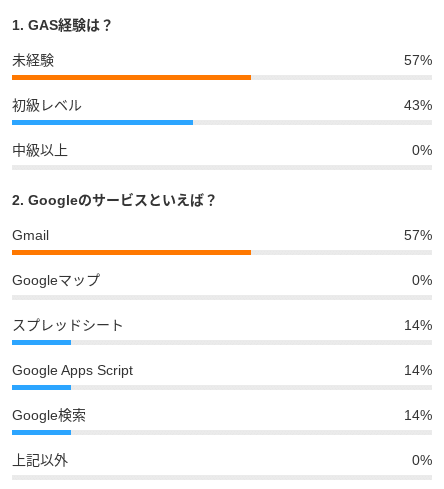
Task: Click the Google検索 blue bar
Action: pyautogui.click(x=41, y=433)
